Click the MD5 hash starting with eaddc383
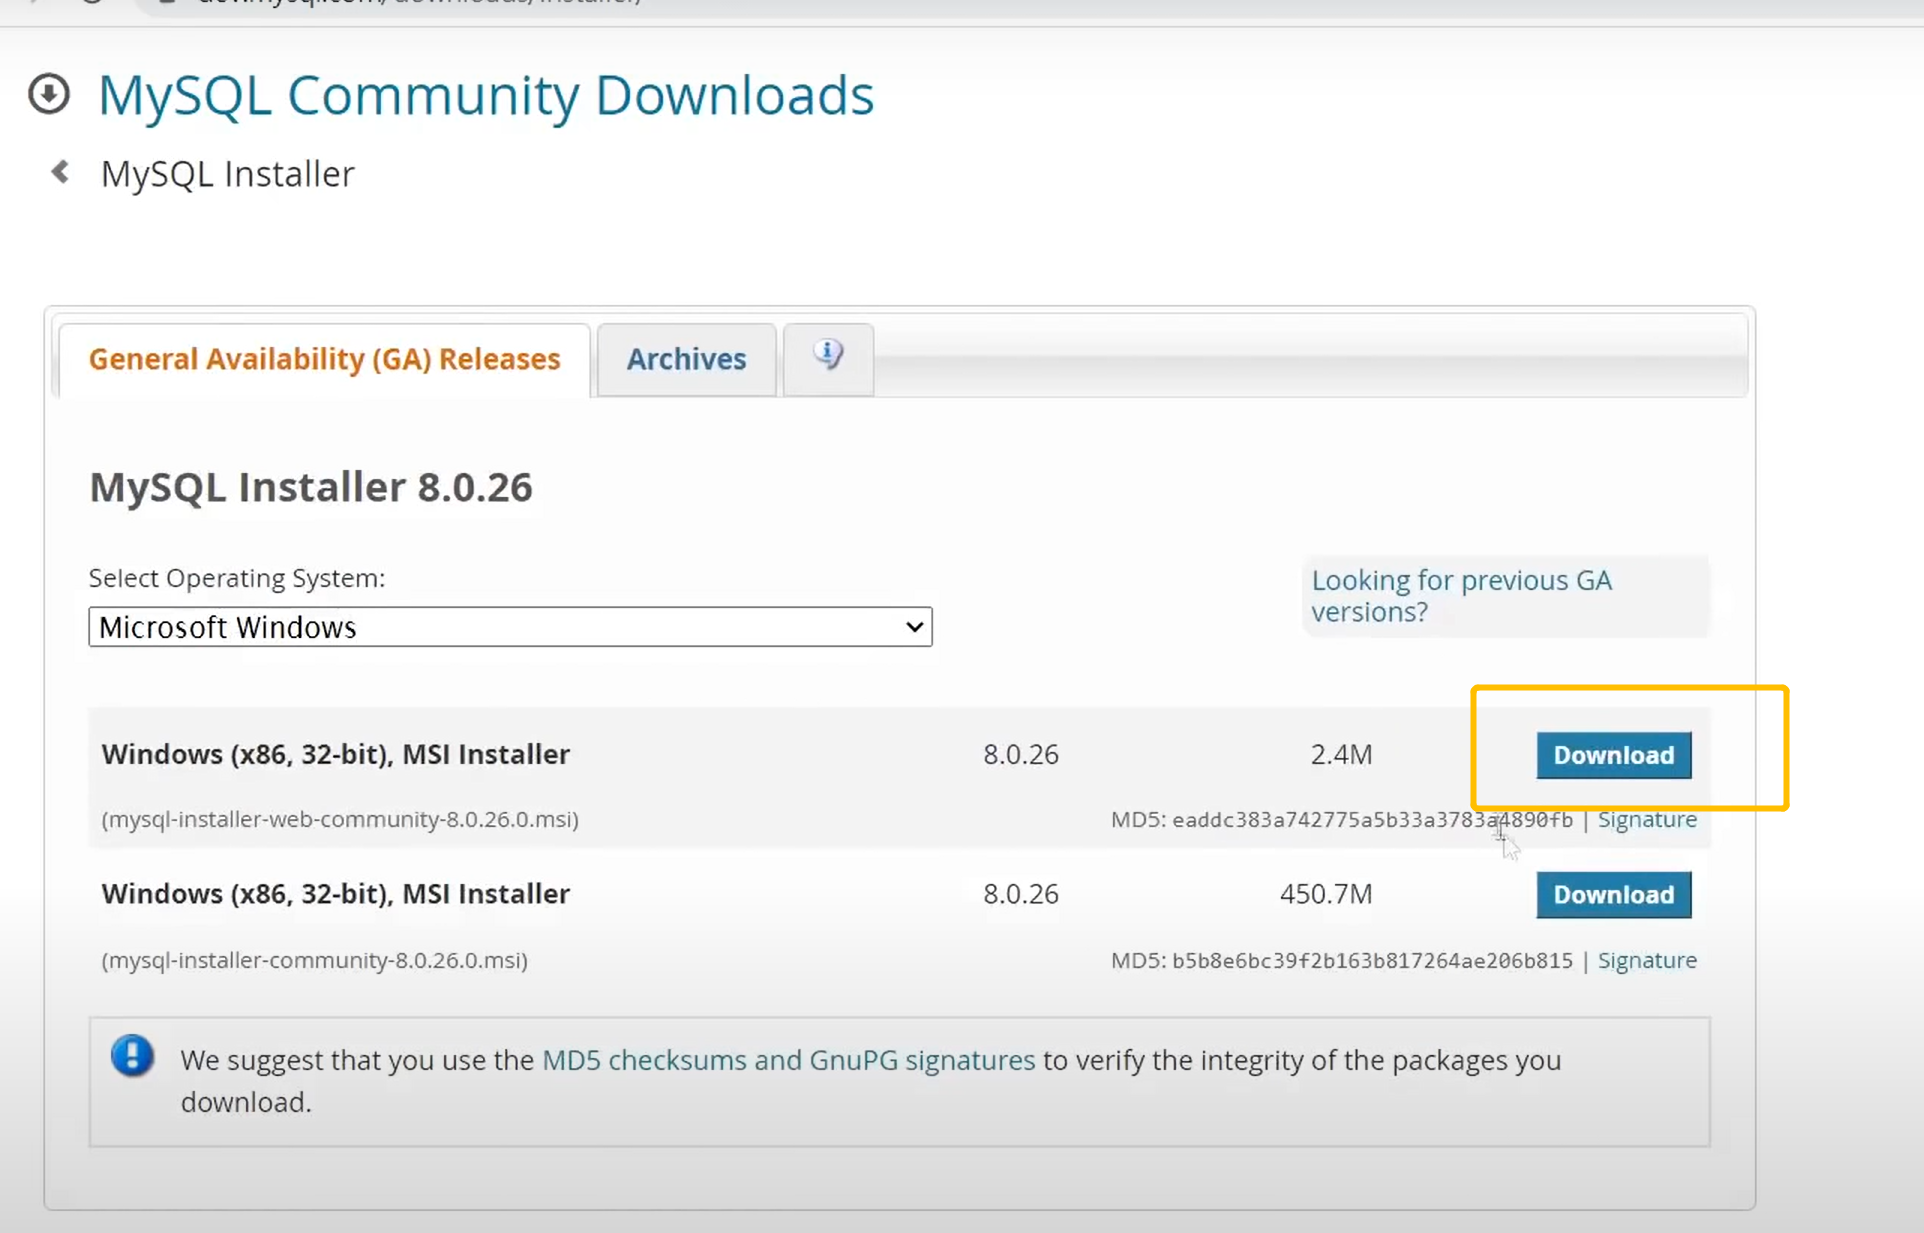 1371,820
